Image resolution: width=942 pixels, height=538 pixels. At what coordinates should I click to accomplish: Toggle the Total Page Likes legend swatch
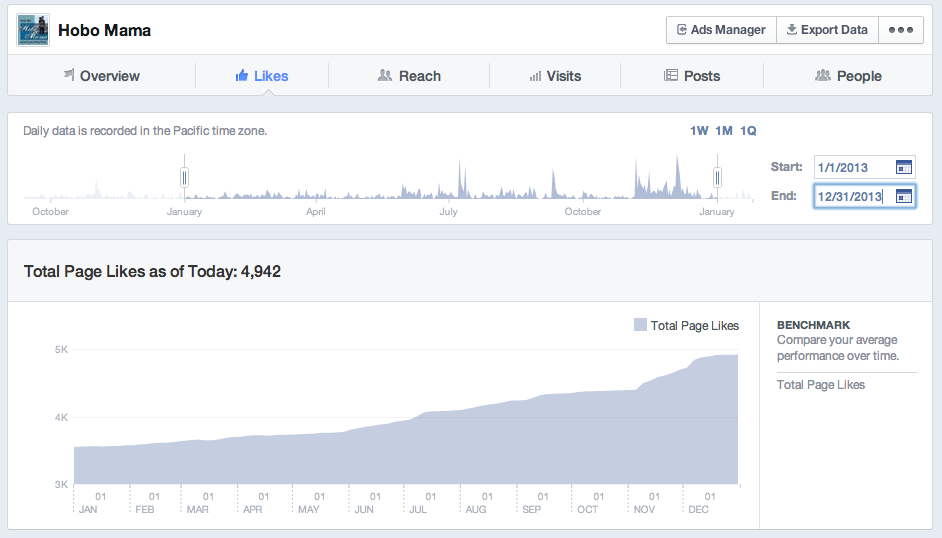click(640, 325)
